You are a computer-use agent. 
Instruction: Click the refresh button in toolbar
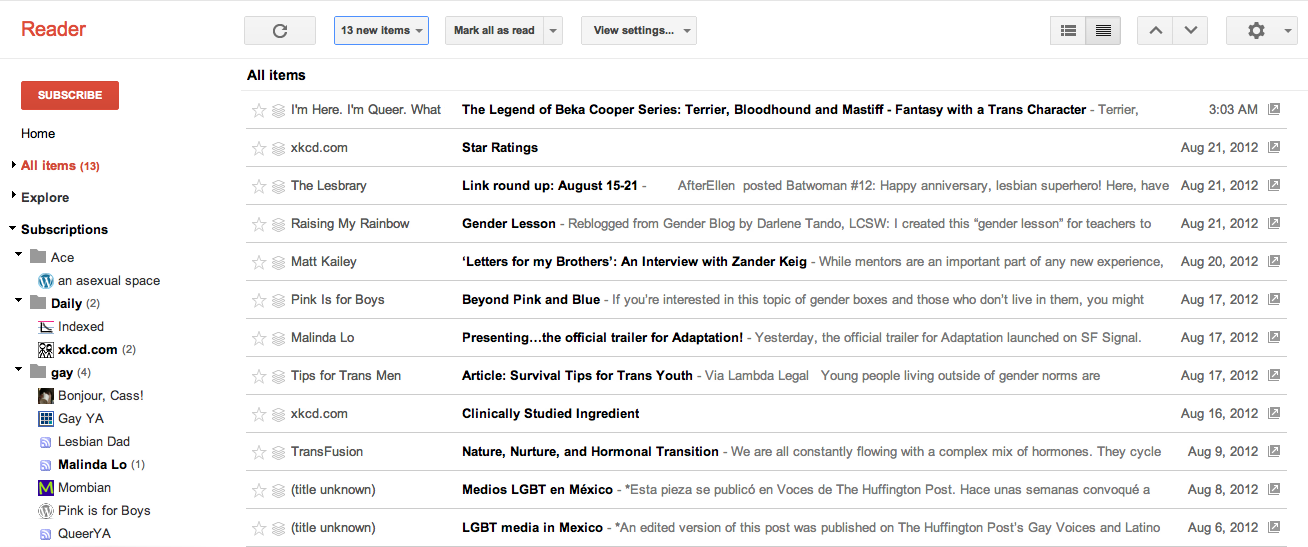(280, 31)
